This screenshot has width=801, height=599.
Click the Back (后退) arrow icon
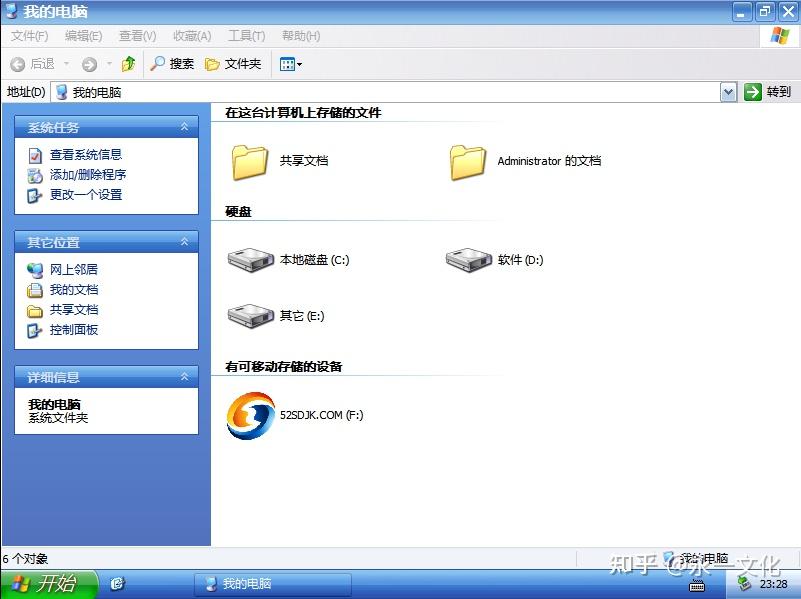[x=17, y=64]
